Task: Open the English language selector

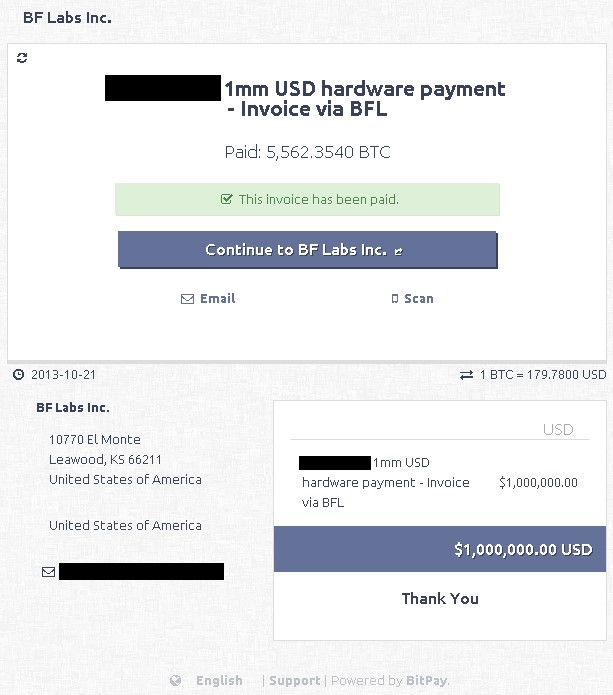Action: tap(219, 681)
